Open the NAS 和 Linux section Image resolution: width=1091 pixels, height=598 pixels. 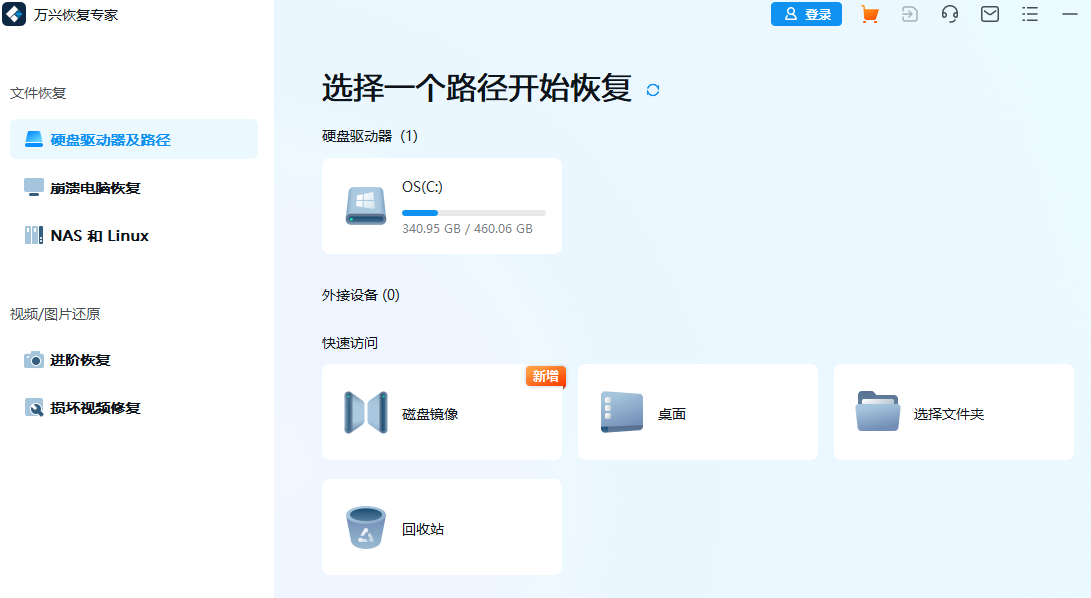tap(101, 235)
